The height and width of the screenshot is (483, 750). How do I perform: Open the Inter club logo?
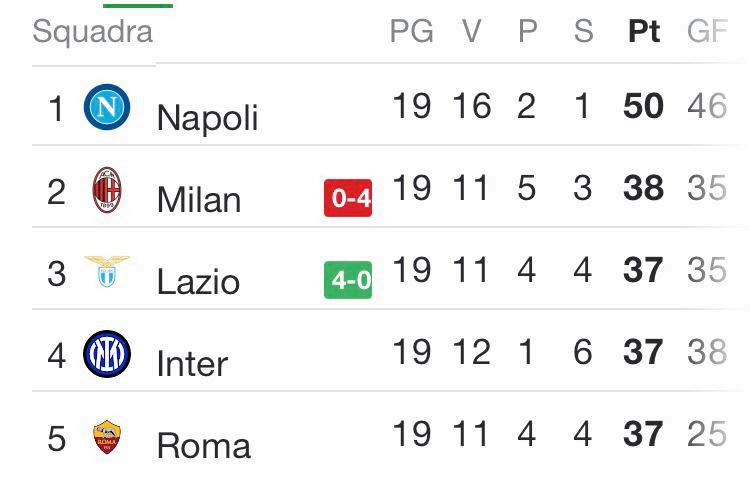coord(107,354)
